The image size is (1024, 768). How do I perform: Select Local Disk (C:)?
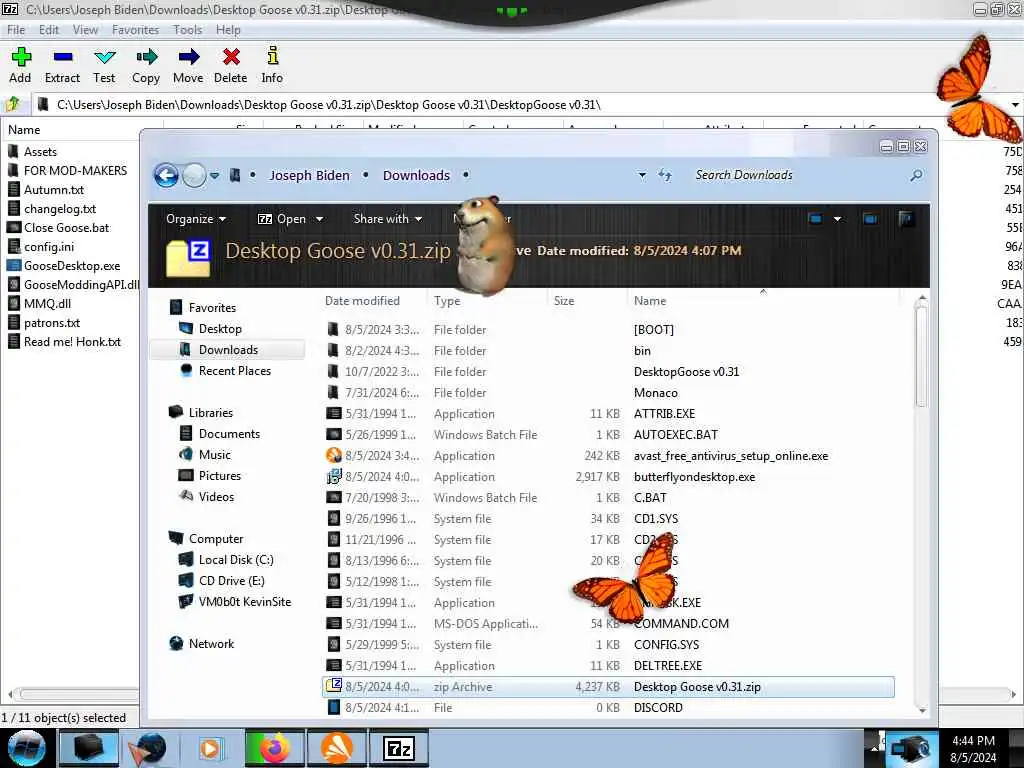[236, 560]
